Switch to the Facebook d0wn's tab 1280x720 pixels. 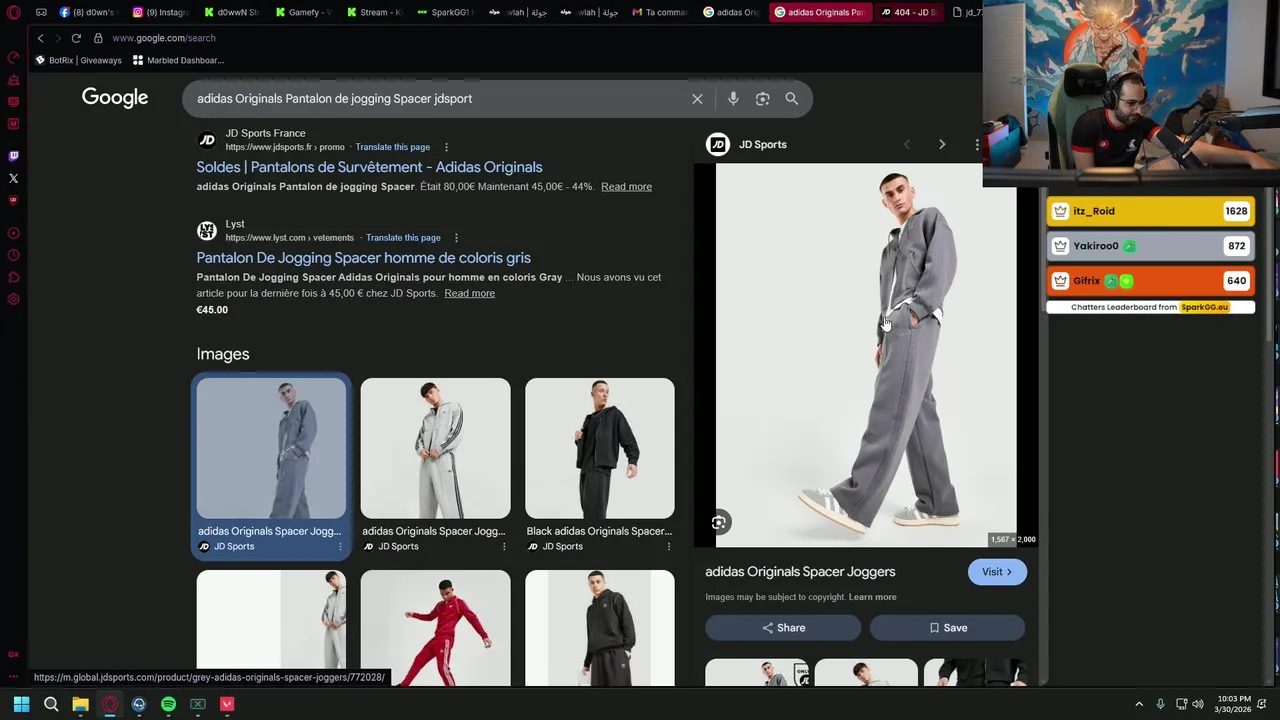click(x=88, y=12)
